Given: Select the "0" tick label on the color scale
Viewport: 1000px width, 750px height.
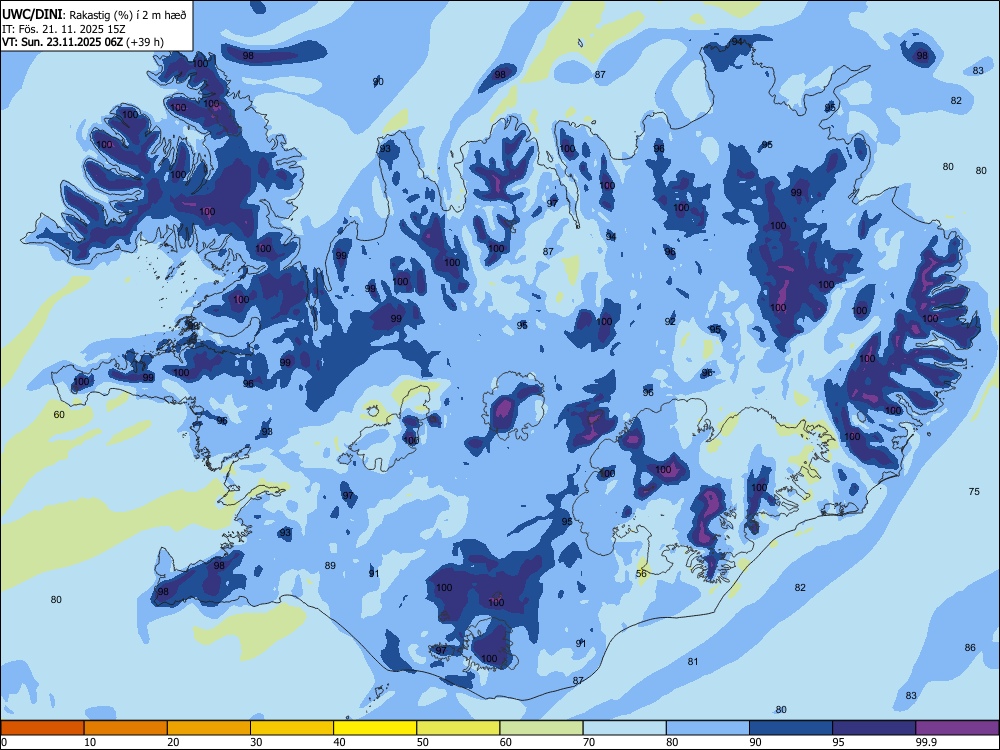Looking at the screenshot, I should pyautogui.click(x=4, y=742).
